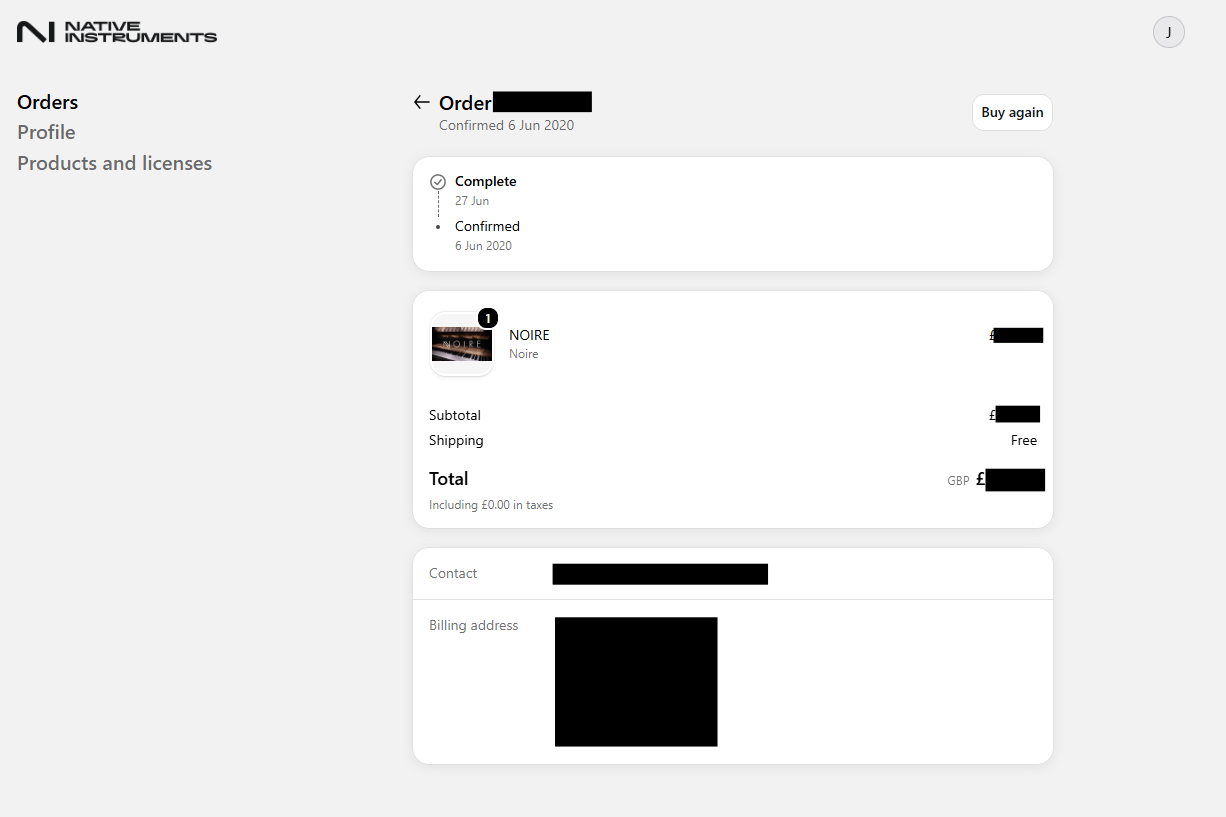Click the Subtotal label
The width and height of the screenshot is (1226, 817).
tap(455, 415)
